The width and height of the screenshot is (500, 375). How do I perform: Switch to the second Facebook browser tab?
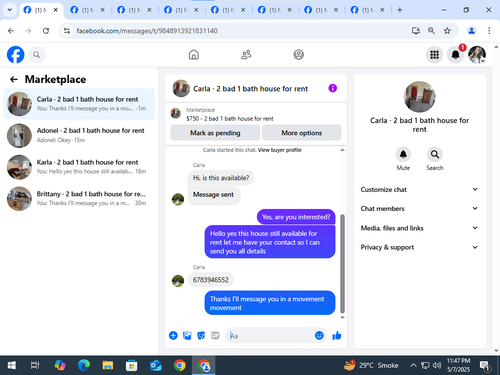click(88, 10)
